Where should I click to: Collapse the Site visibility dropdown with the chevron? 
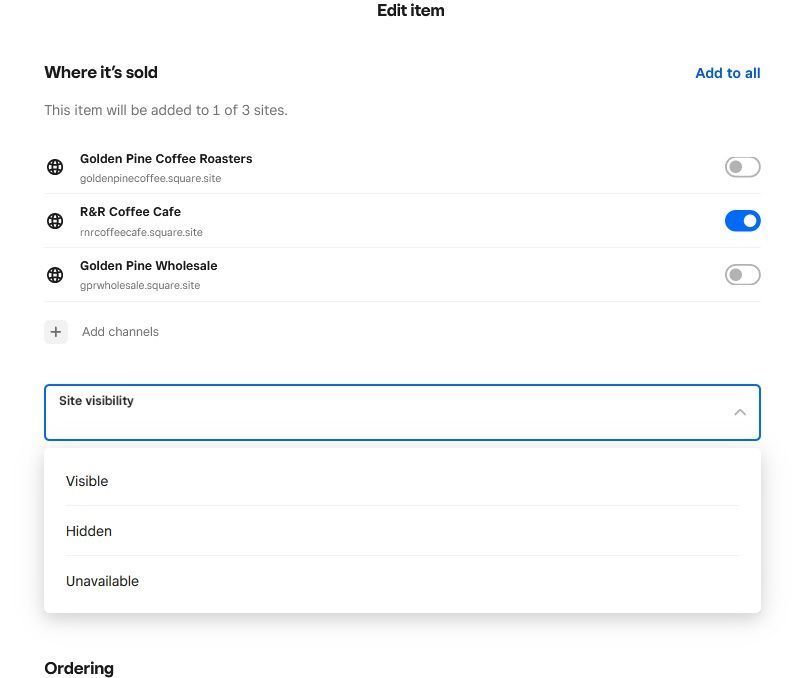coord(739,412)
